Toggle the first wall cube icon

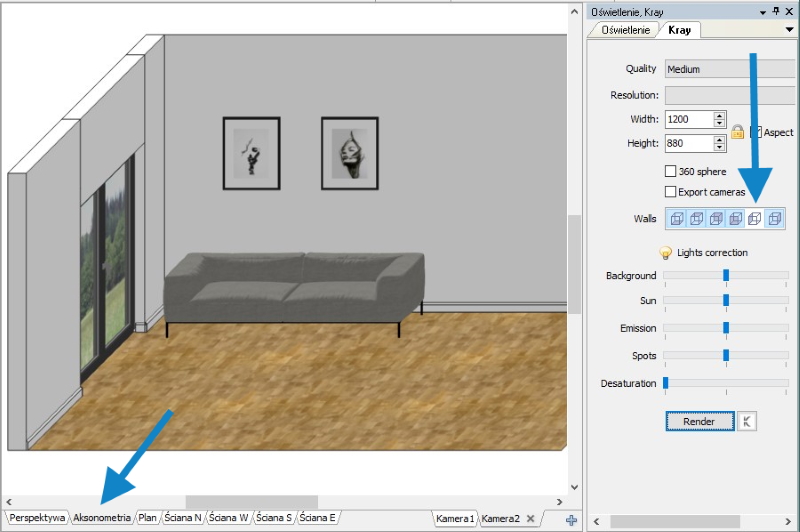pos(677,219)
